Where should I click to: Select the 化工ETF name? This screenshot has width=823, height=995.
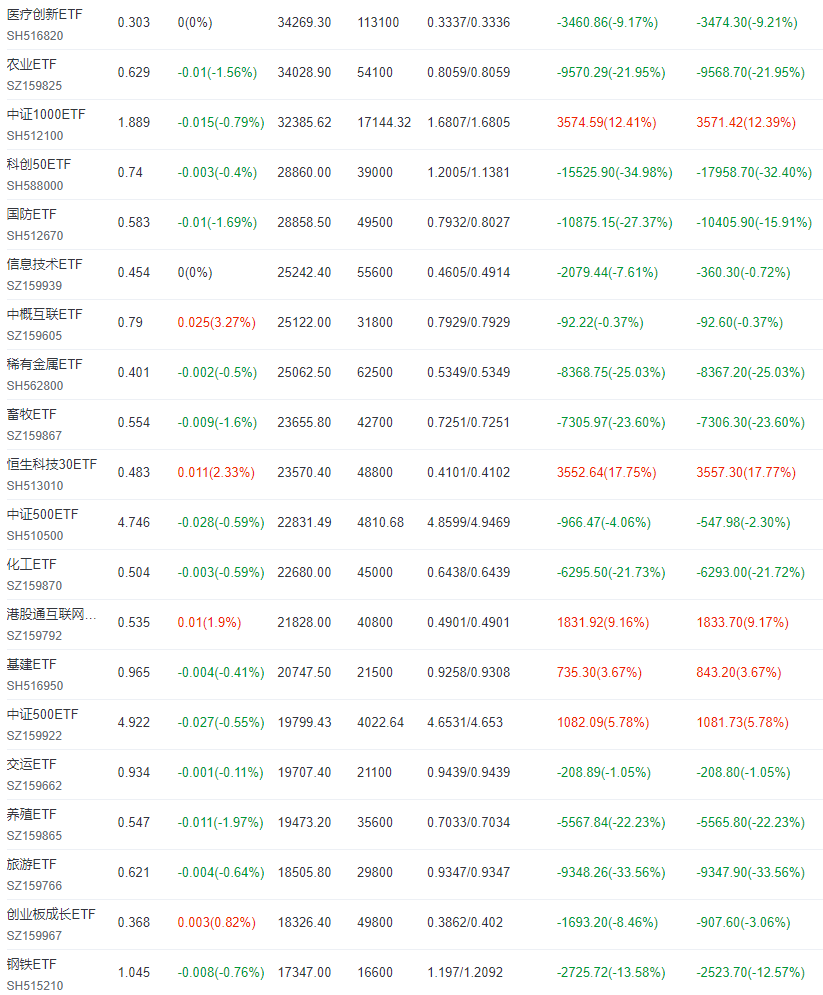(32, 565)
